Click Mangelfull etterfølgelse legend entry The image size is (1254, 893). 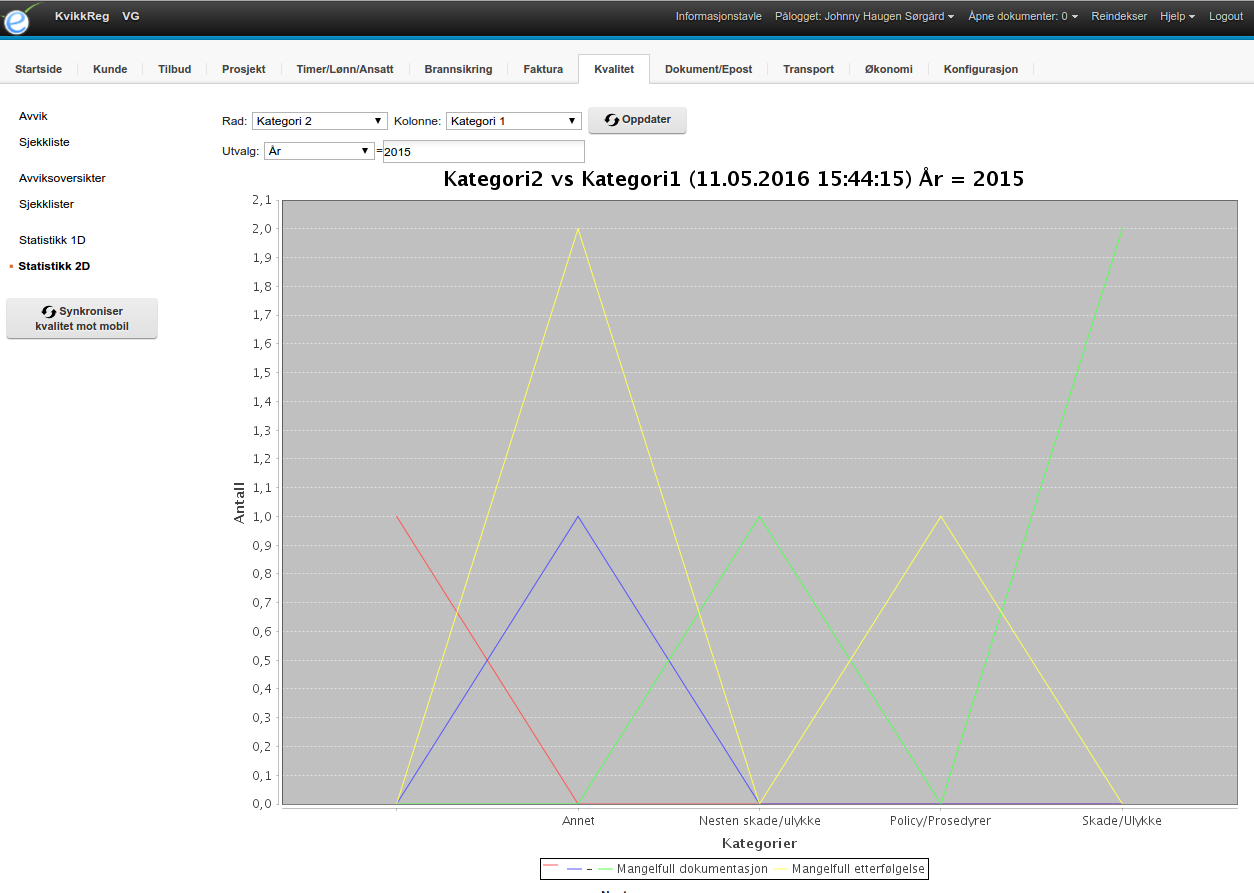(859, 869)
